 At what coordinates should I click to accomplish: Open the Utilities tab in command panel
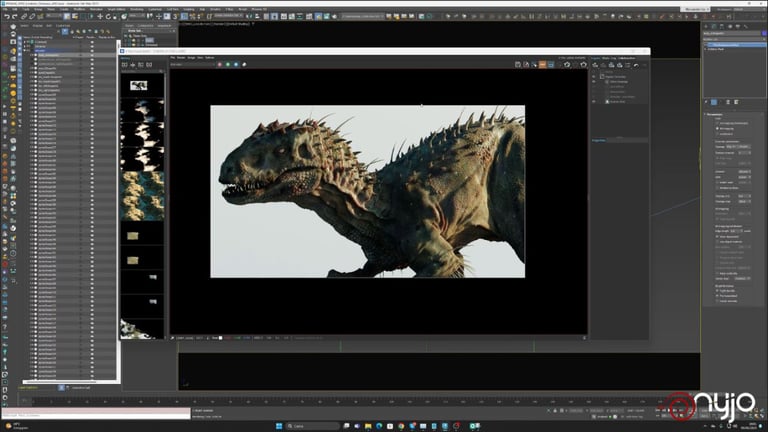745,26
